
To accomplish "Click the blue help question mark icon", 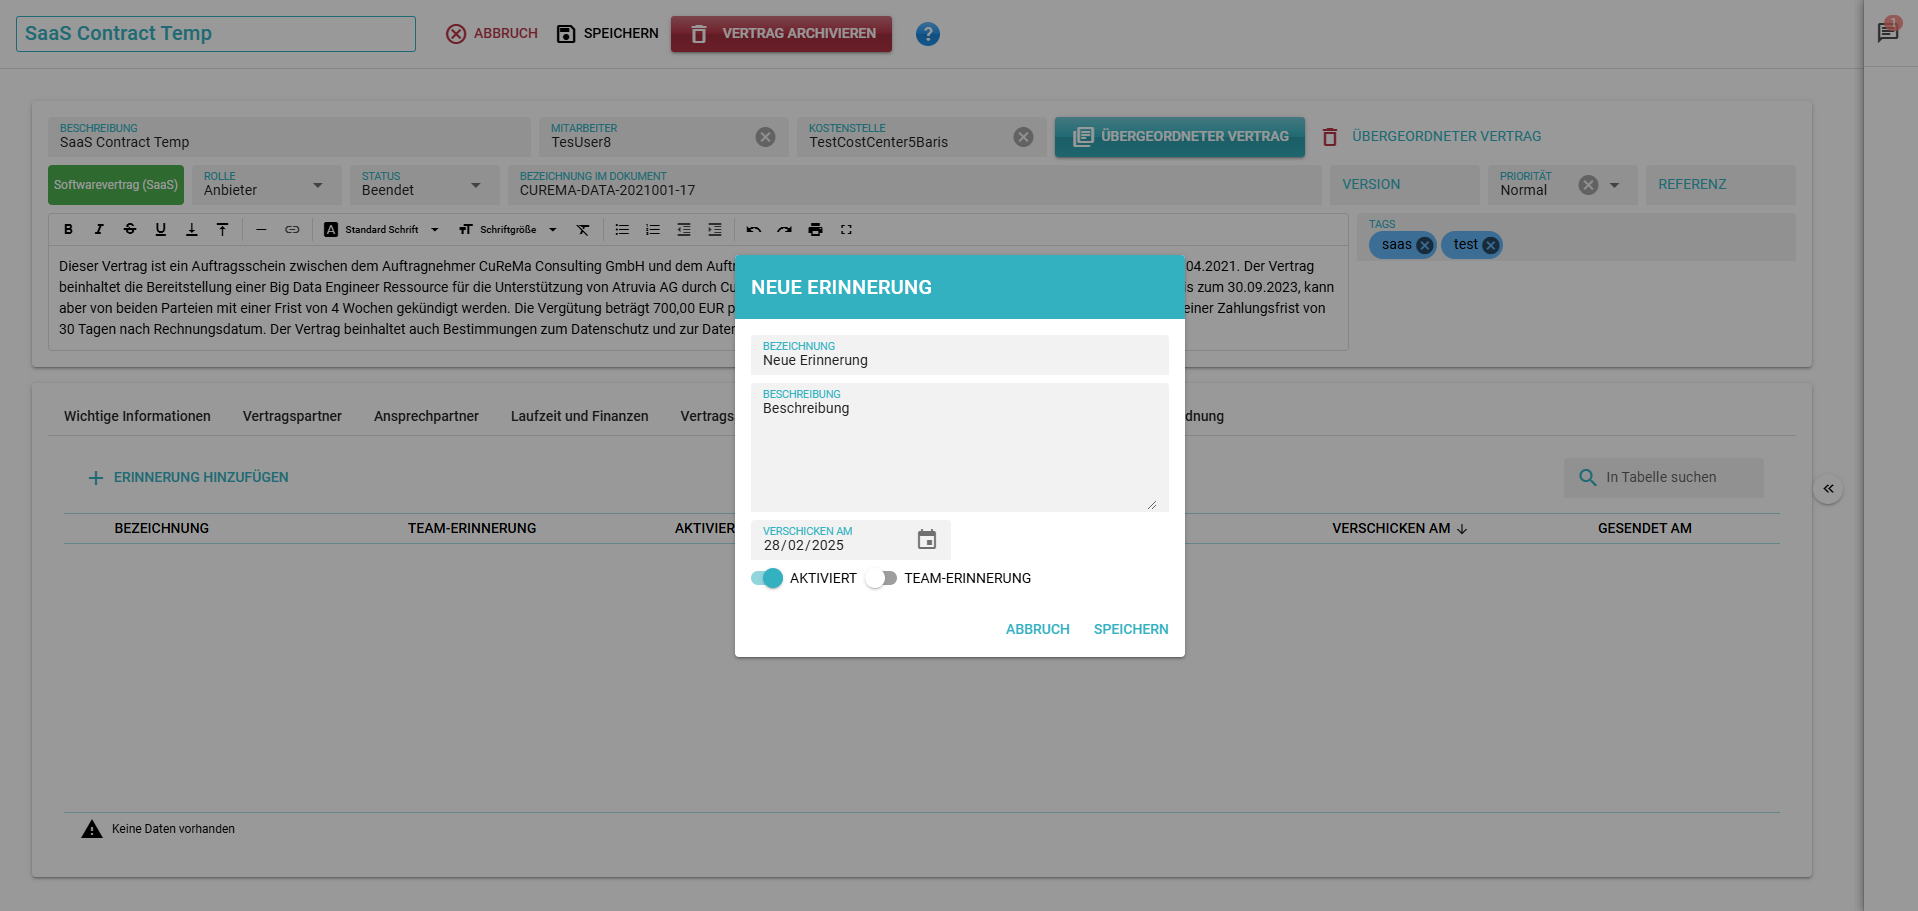I will point(927,34).
